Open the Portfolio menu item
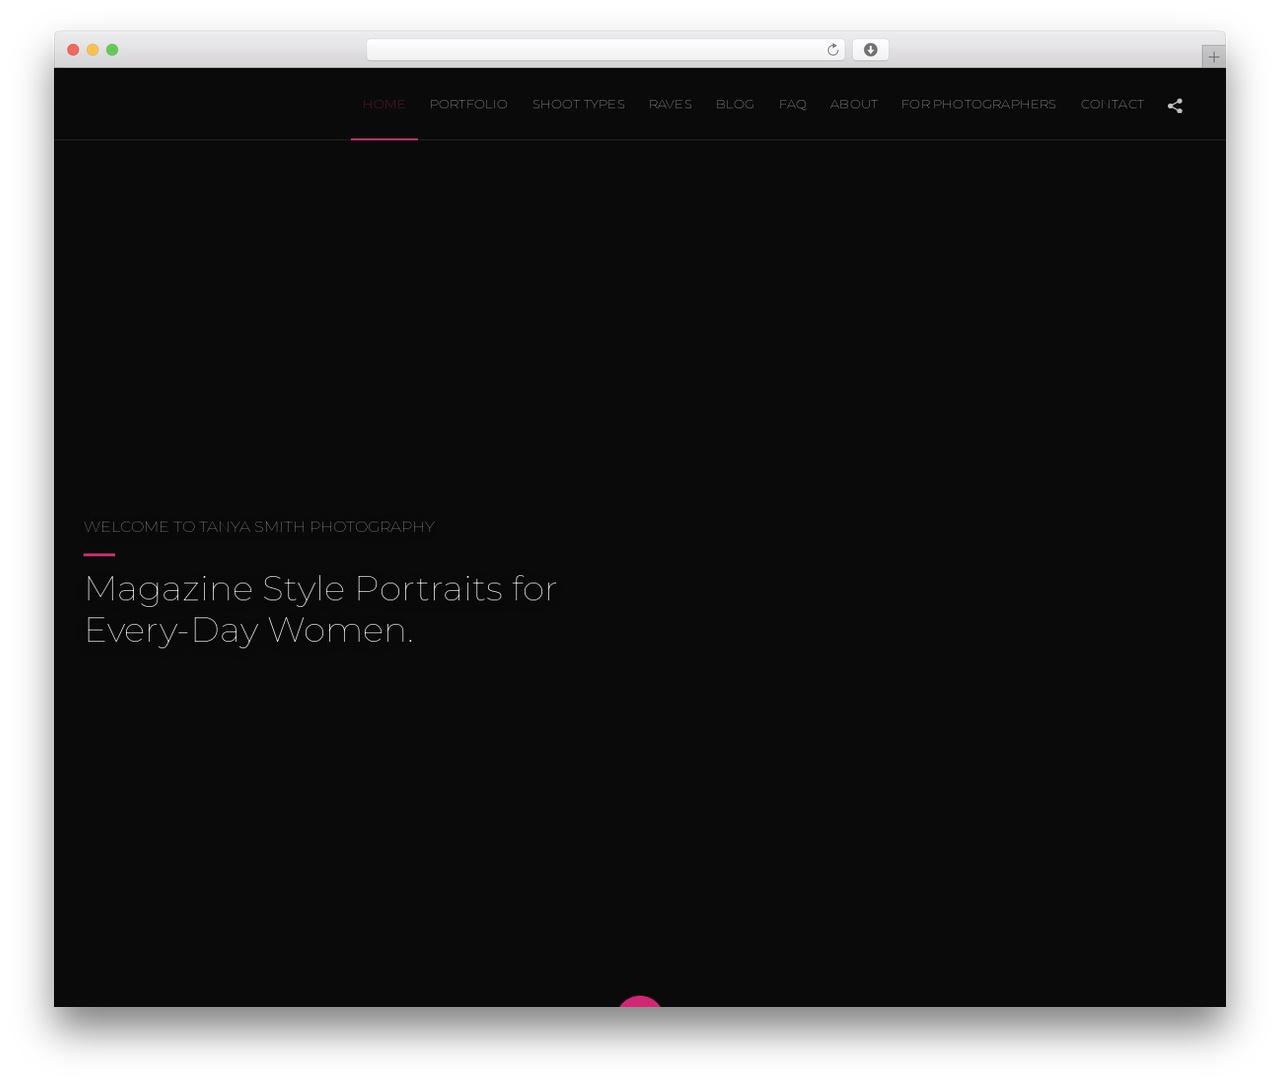Screen dimensions: 1280x1084 468,104
